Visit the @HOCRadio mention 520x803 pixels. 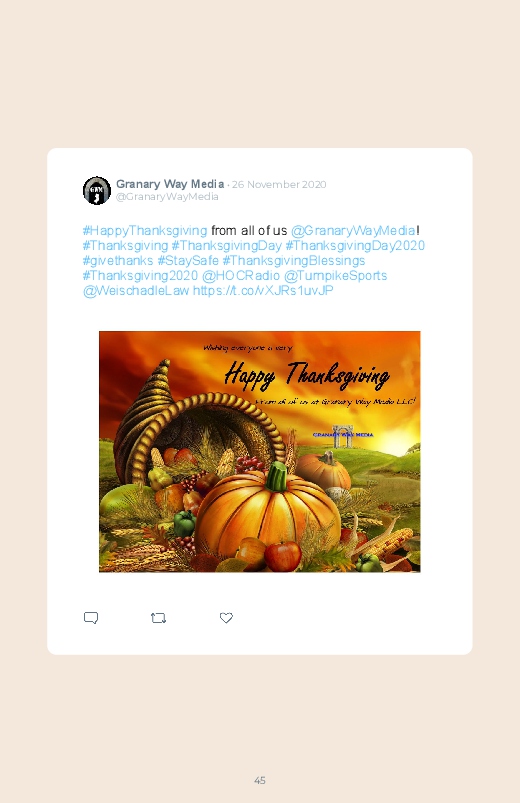[241, 275]
